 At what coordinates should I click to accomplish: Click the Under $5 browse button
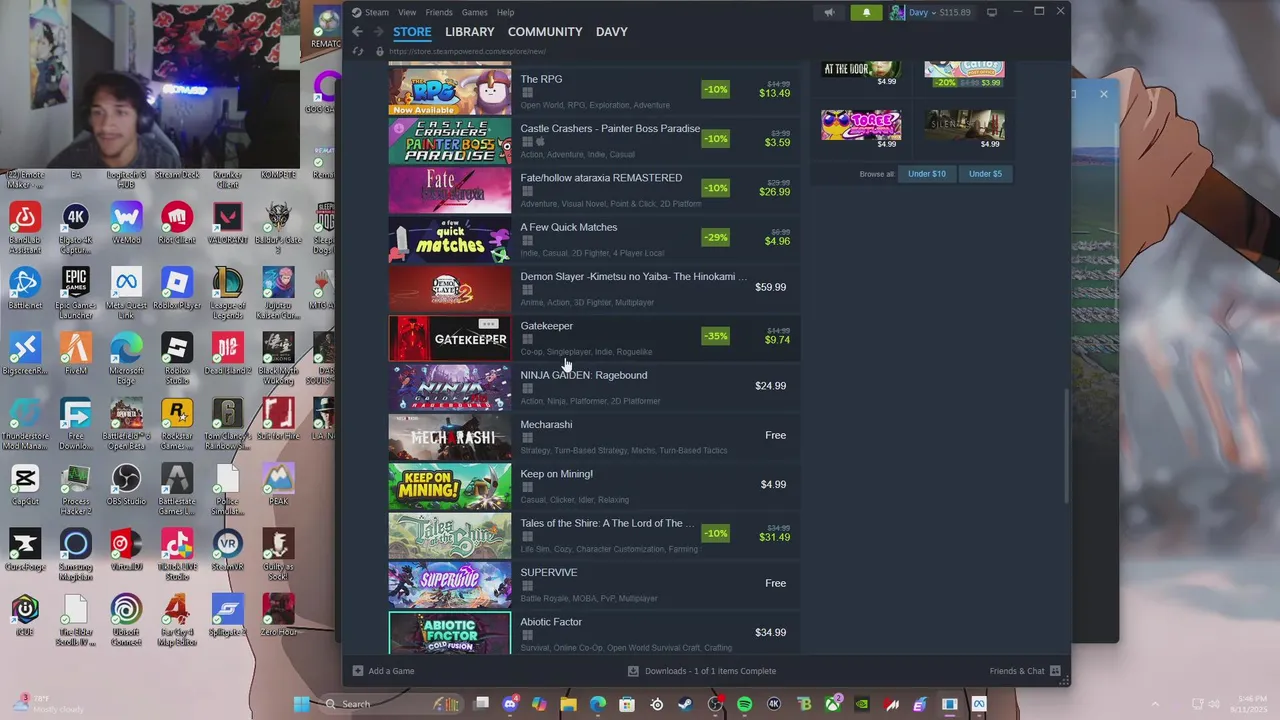(985, 174)
